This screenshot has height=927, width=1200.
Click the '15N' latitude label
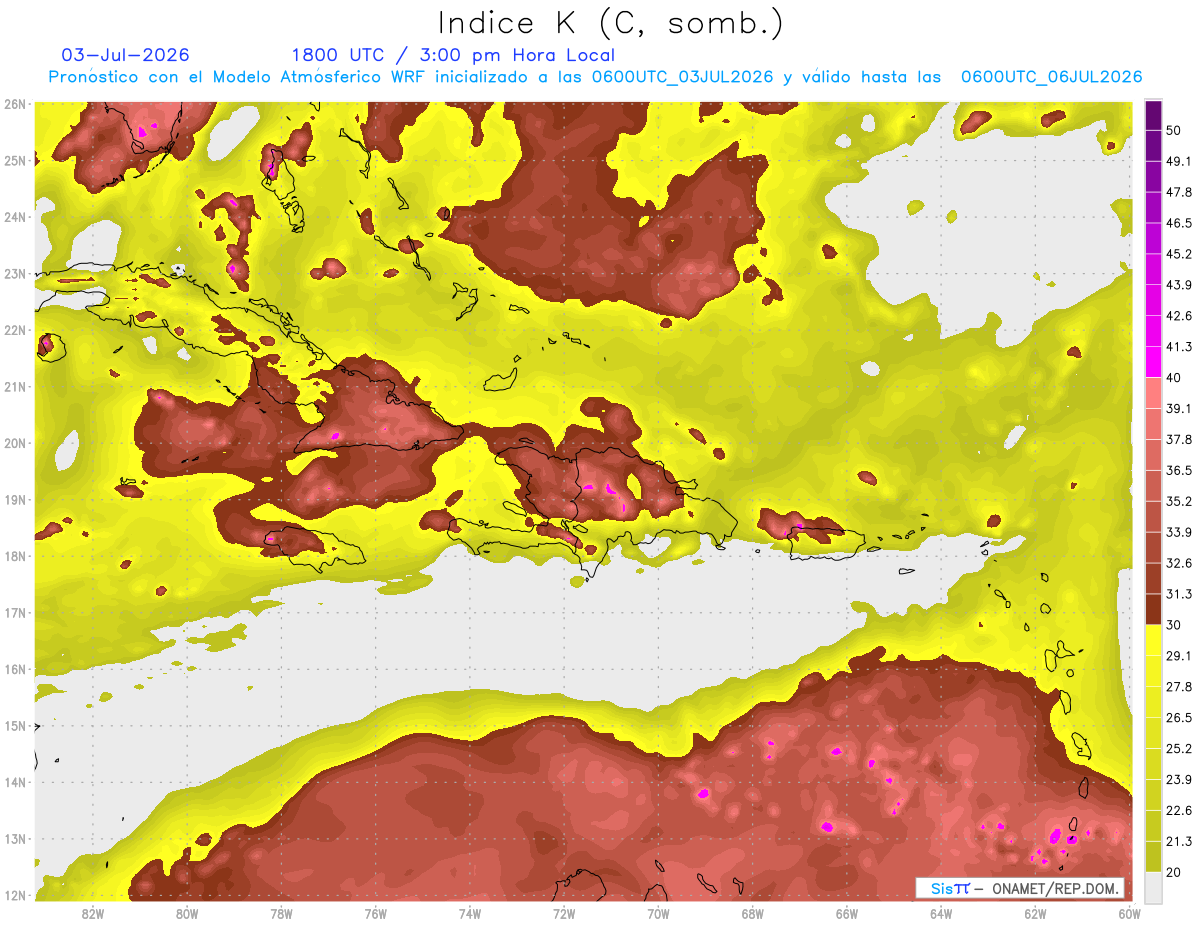[15, 725]
